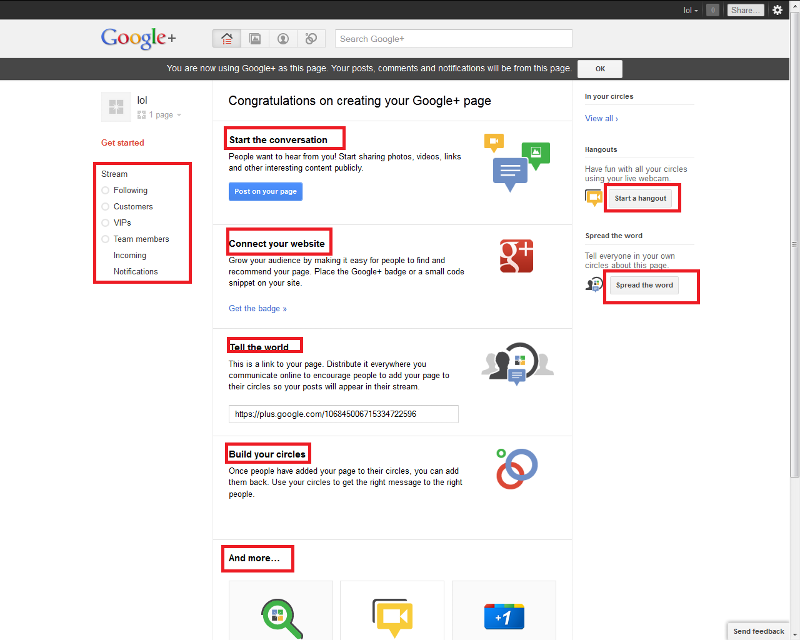800x640 pixels.
Task: Open the Notifications stream
Action: pyautogui.click(x=136, y=272)
